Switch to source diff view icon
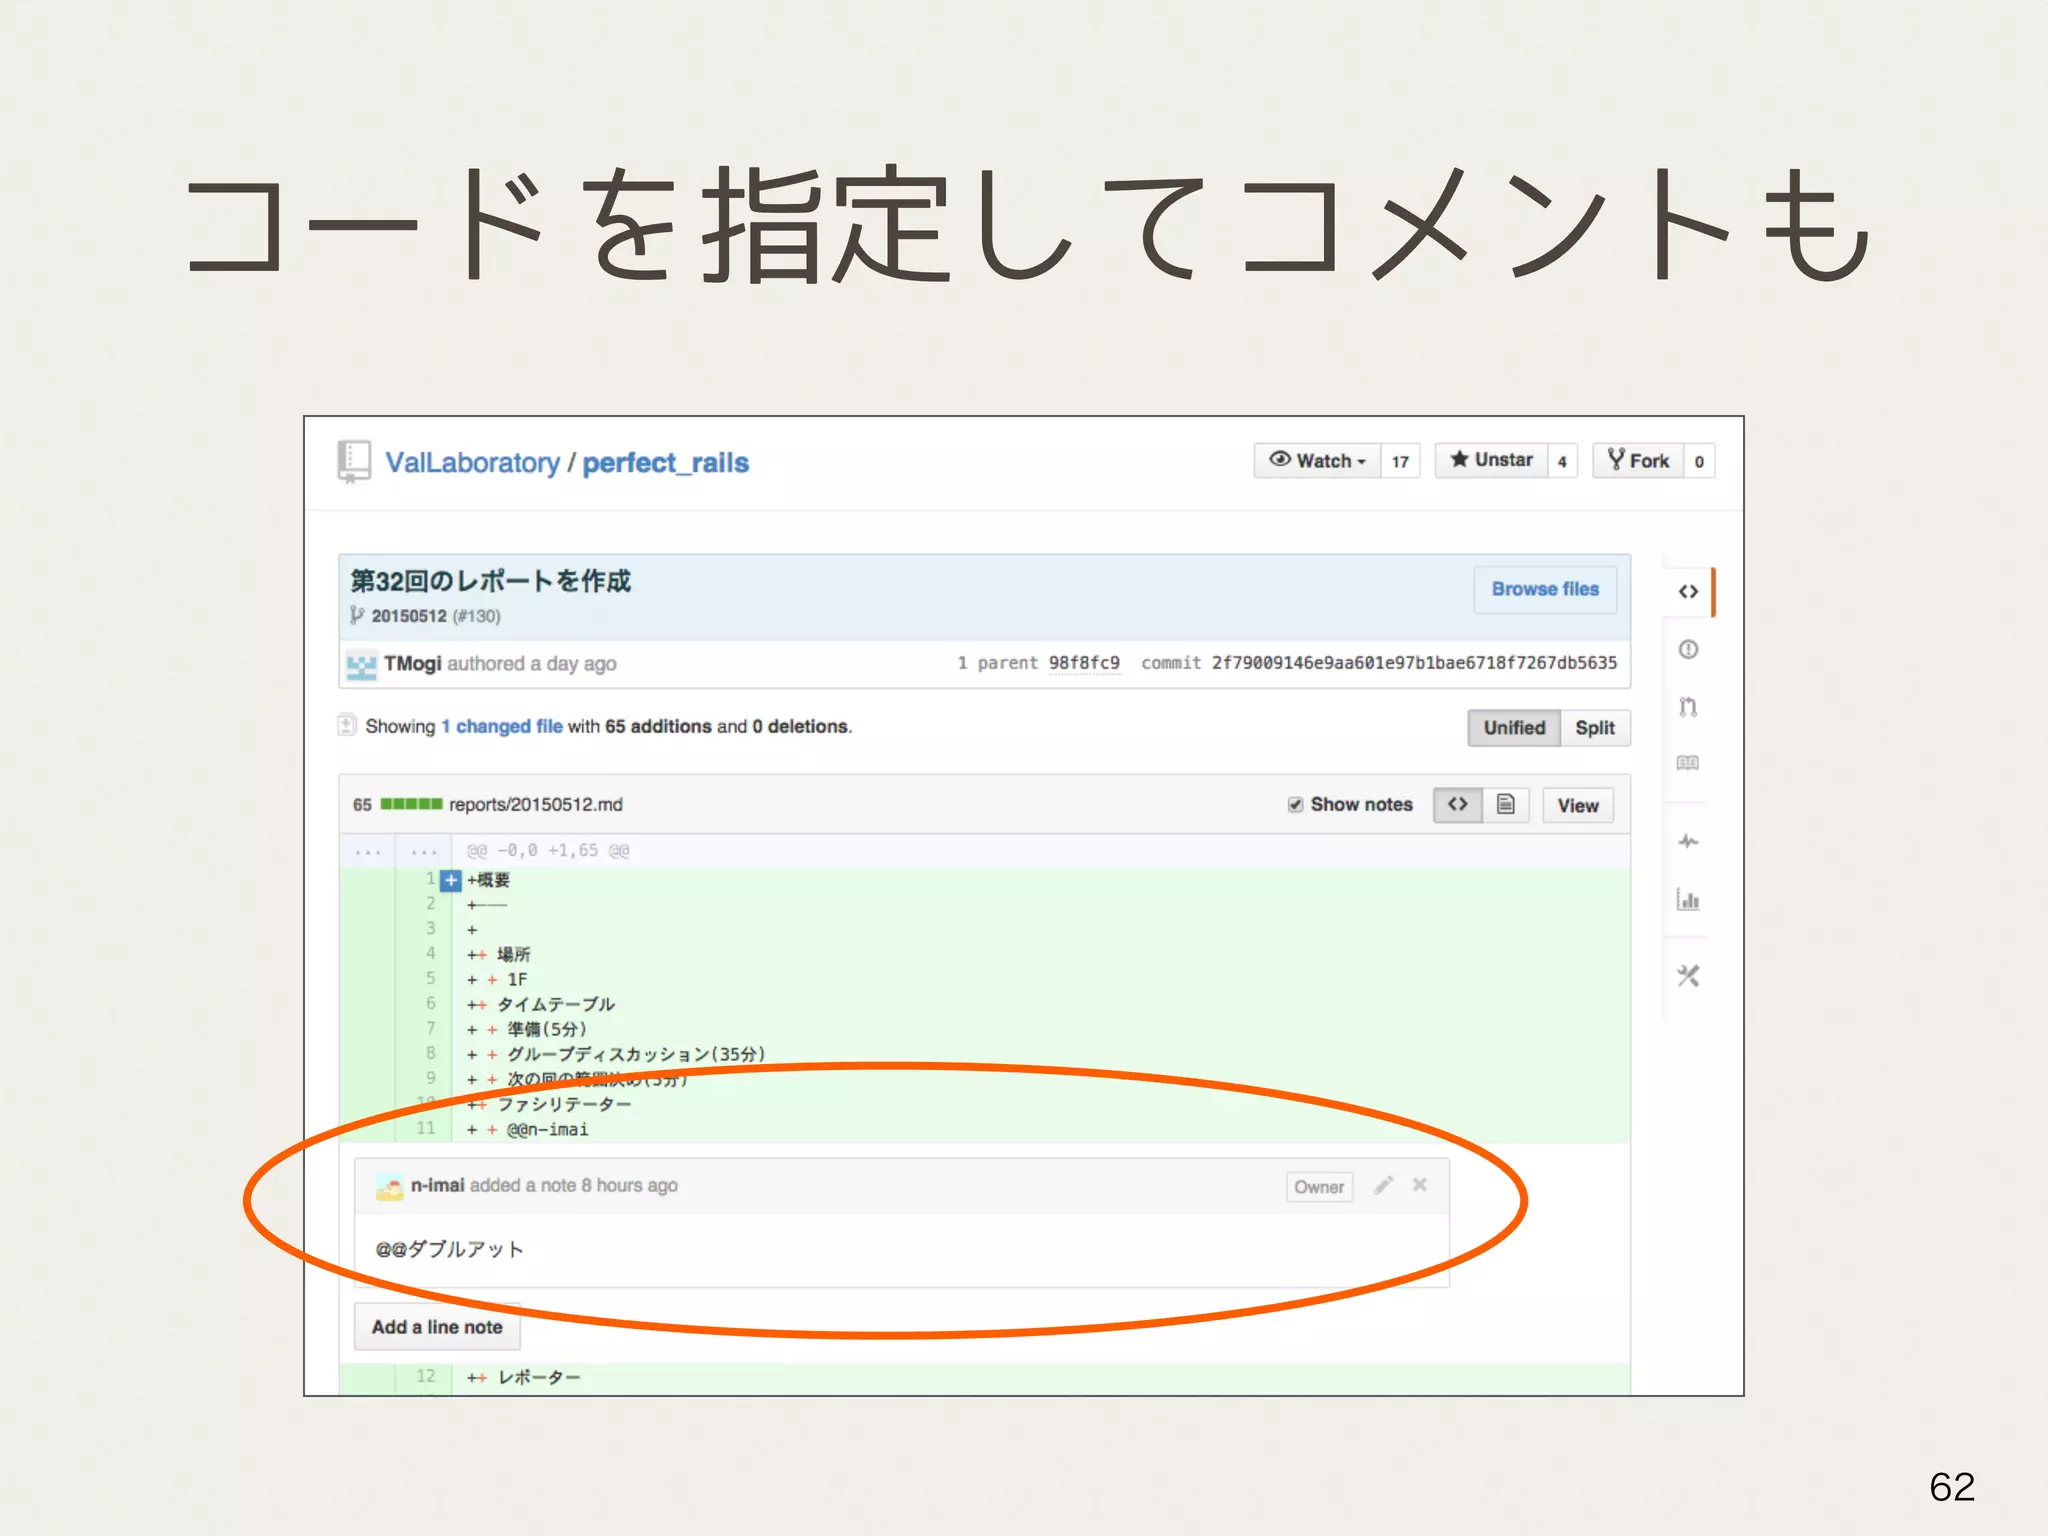 [1458, 805]
